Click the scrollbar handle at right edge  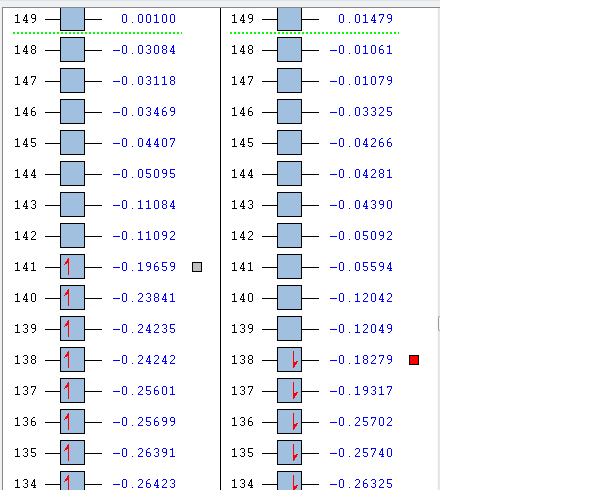click(439, 324)
